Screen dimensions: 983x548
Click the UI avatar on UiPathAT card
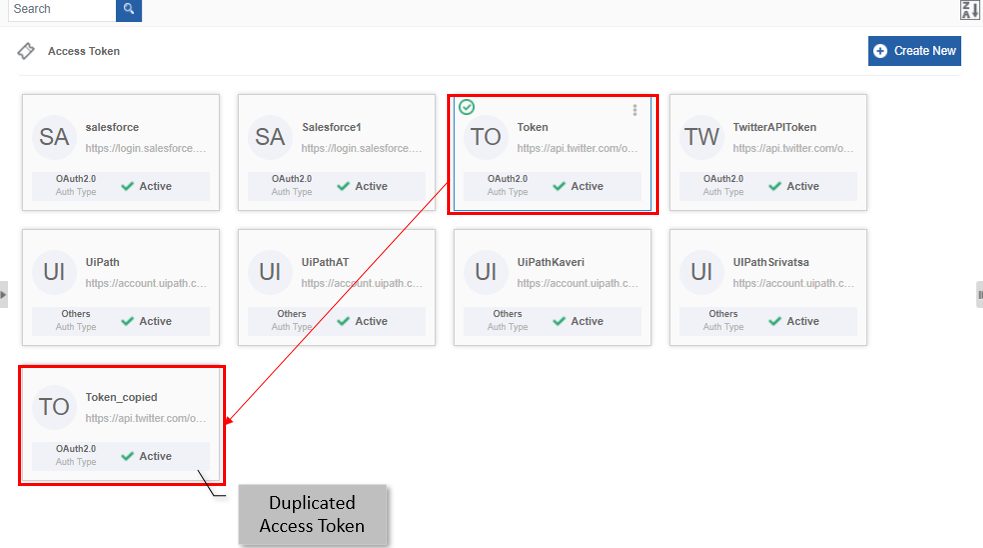pos(270,271)
